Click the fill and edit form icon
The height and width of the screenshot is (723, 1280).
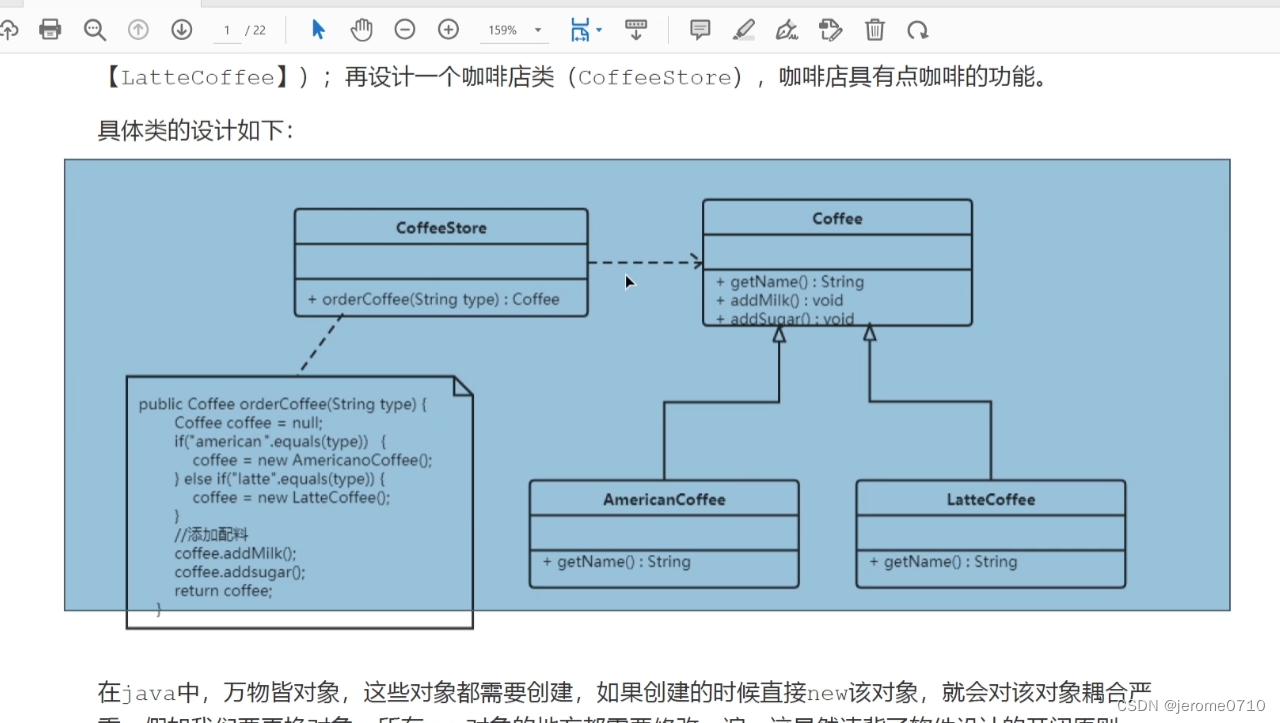tap(830, 30)
